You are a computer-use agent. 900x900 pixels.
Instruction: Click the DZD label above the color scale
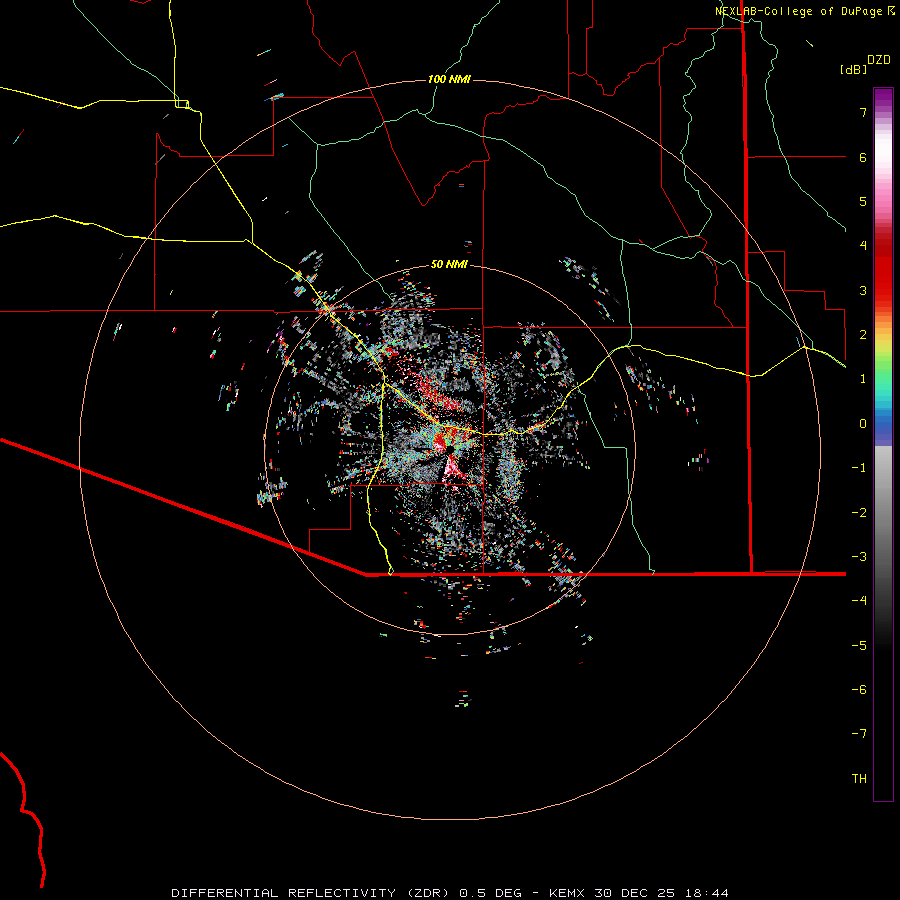point(878,60)
